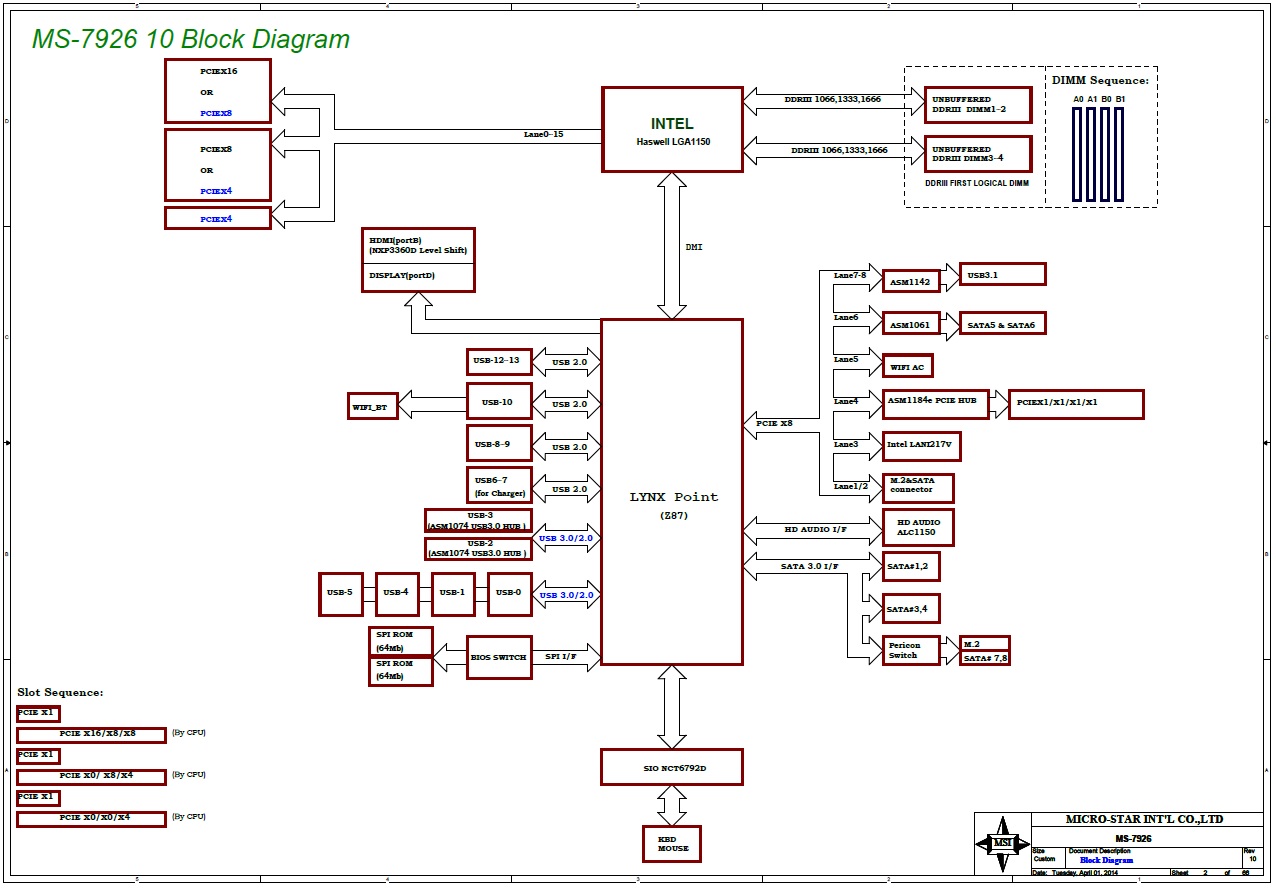The image size is (1276, 889).
Task: Click the DIMM B1 slot graphic
Action: [1119, 152]
